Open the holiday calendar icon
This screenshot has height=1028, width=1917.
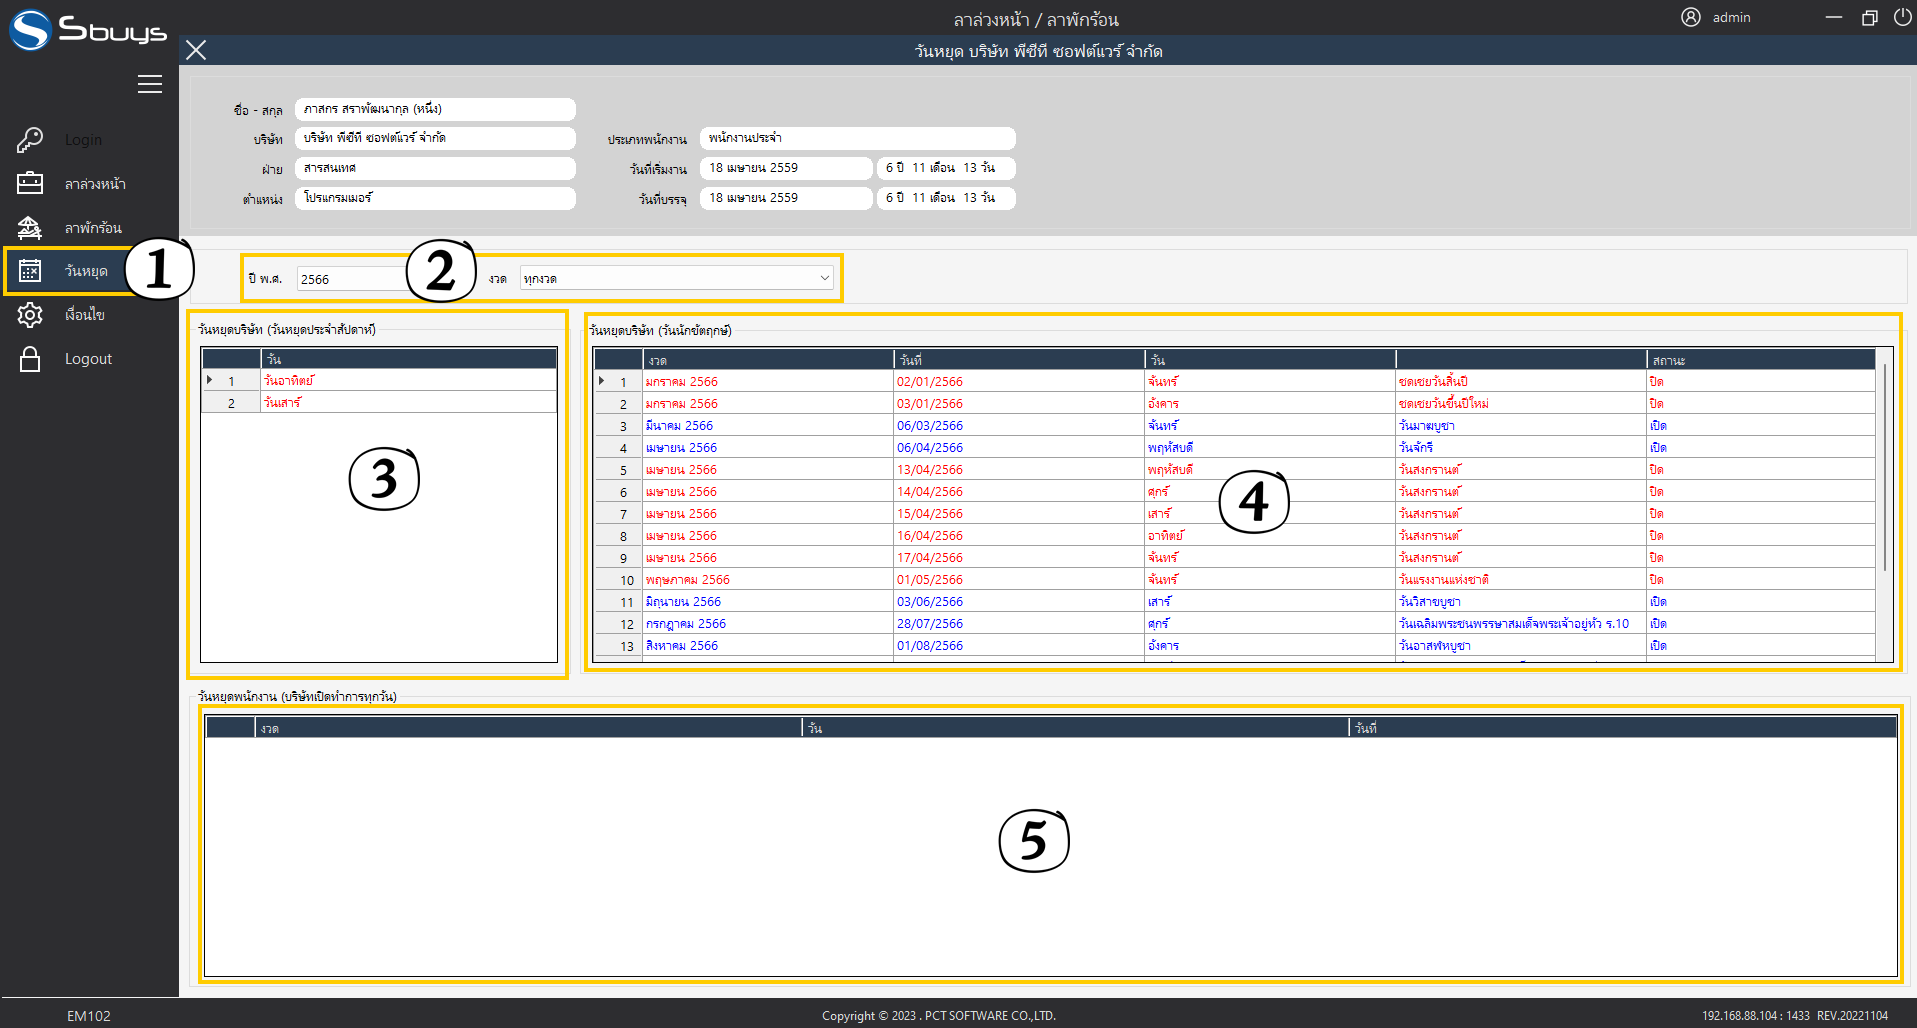coord(30,271)
